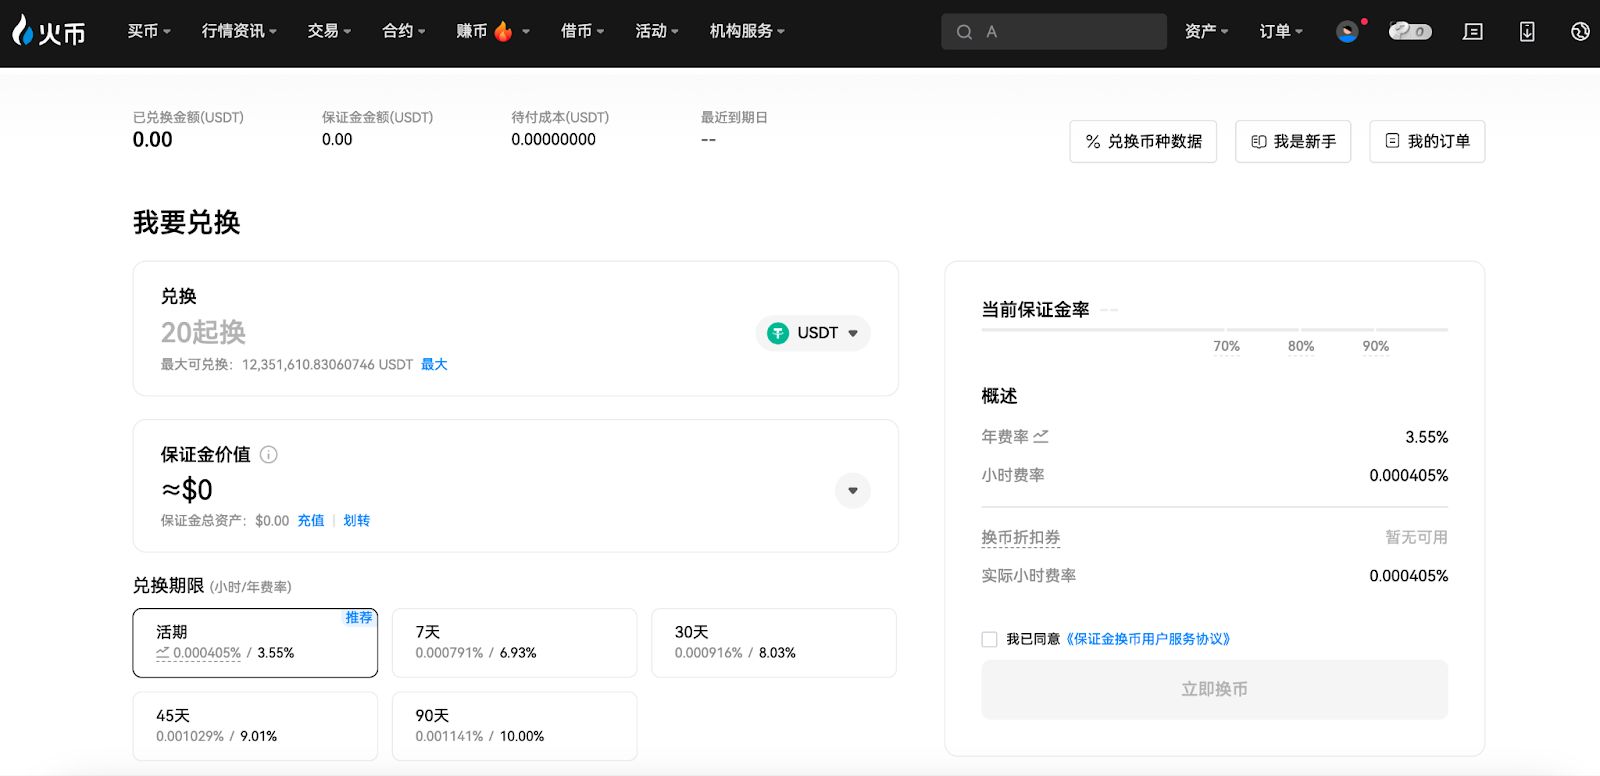
Task: Select the 30天 term option
Action: (773, 643)
